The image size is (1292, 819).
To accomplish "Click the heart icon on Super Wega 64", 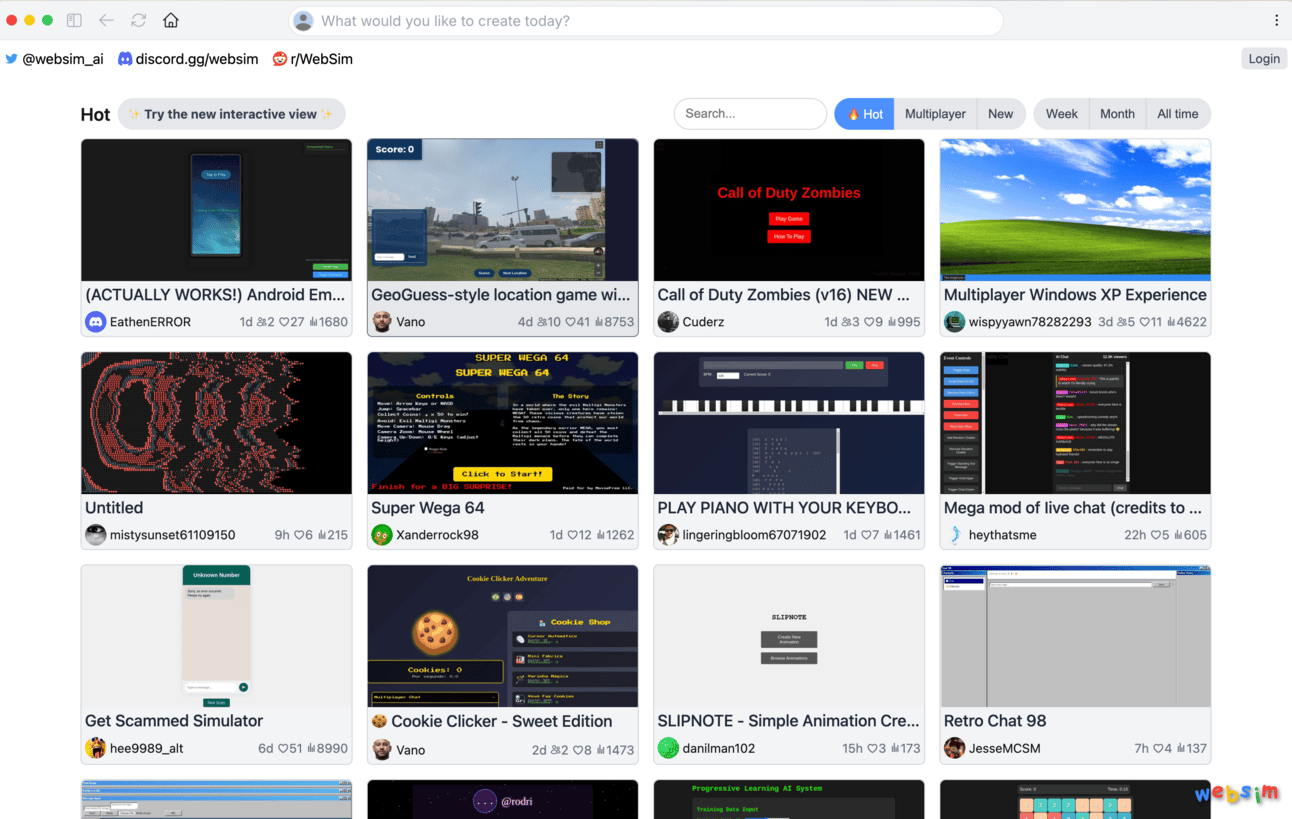I will point(574,535).
